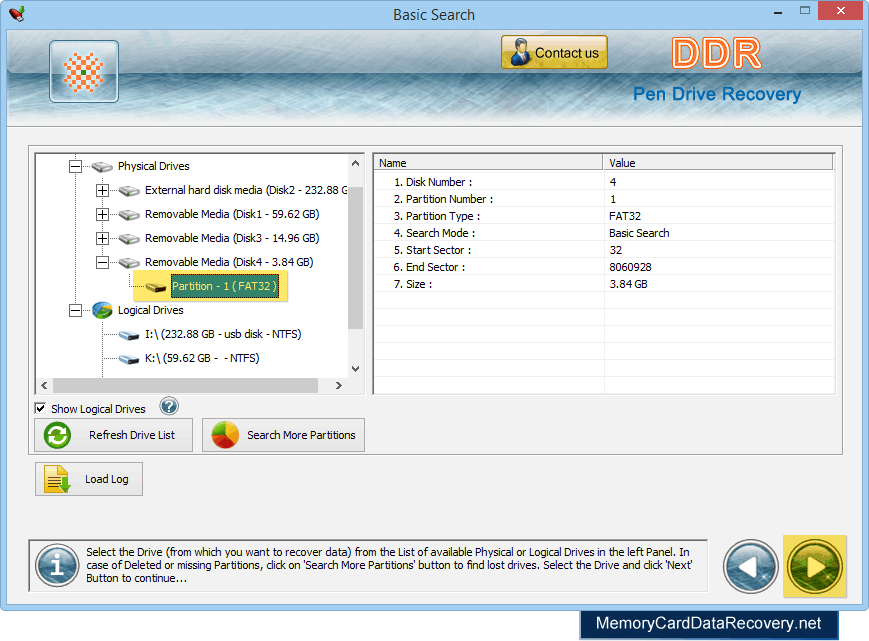The width and height of the screenshot is (869, 641).
Task: Click the horizontal scrollbar thumb in drive tree
Action: coord(185,385)
